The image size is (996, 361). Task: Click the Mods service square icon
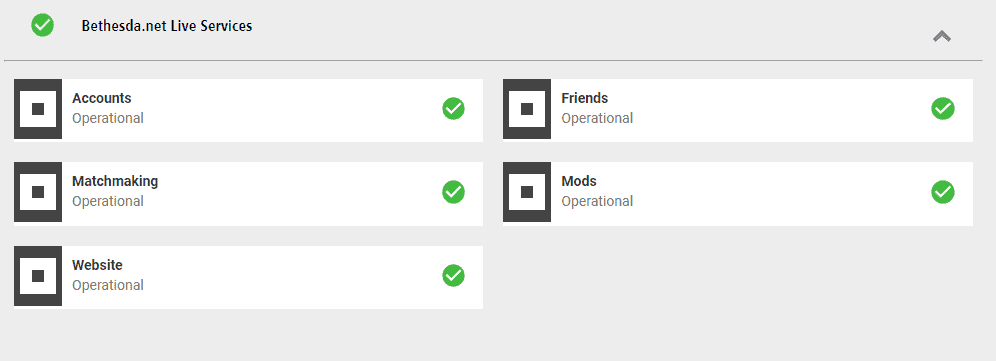click(527, 192)
